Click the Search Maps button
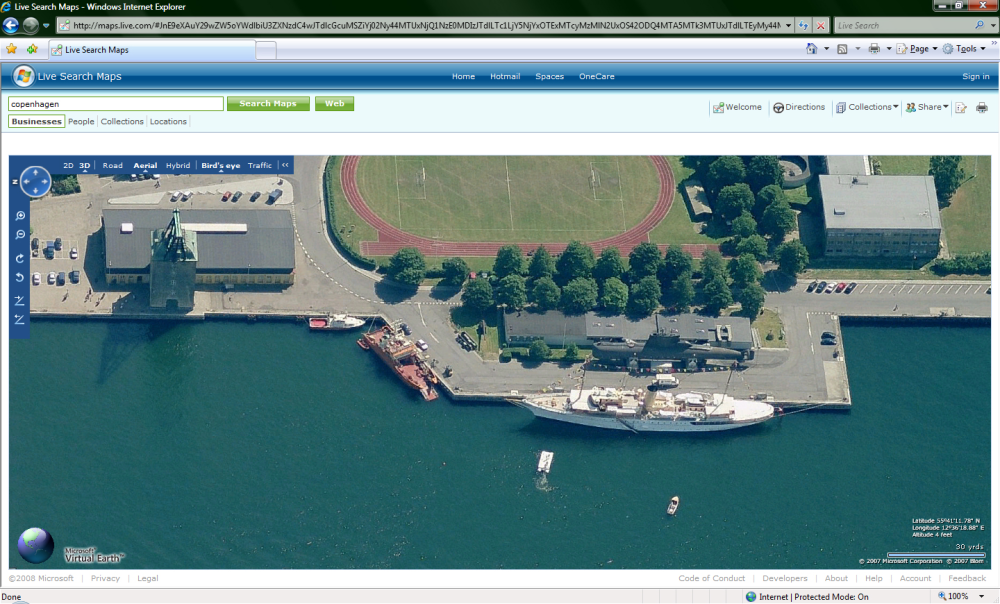Viewport: 1000px width, 604px height. tap(268, 103)
